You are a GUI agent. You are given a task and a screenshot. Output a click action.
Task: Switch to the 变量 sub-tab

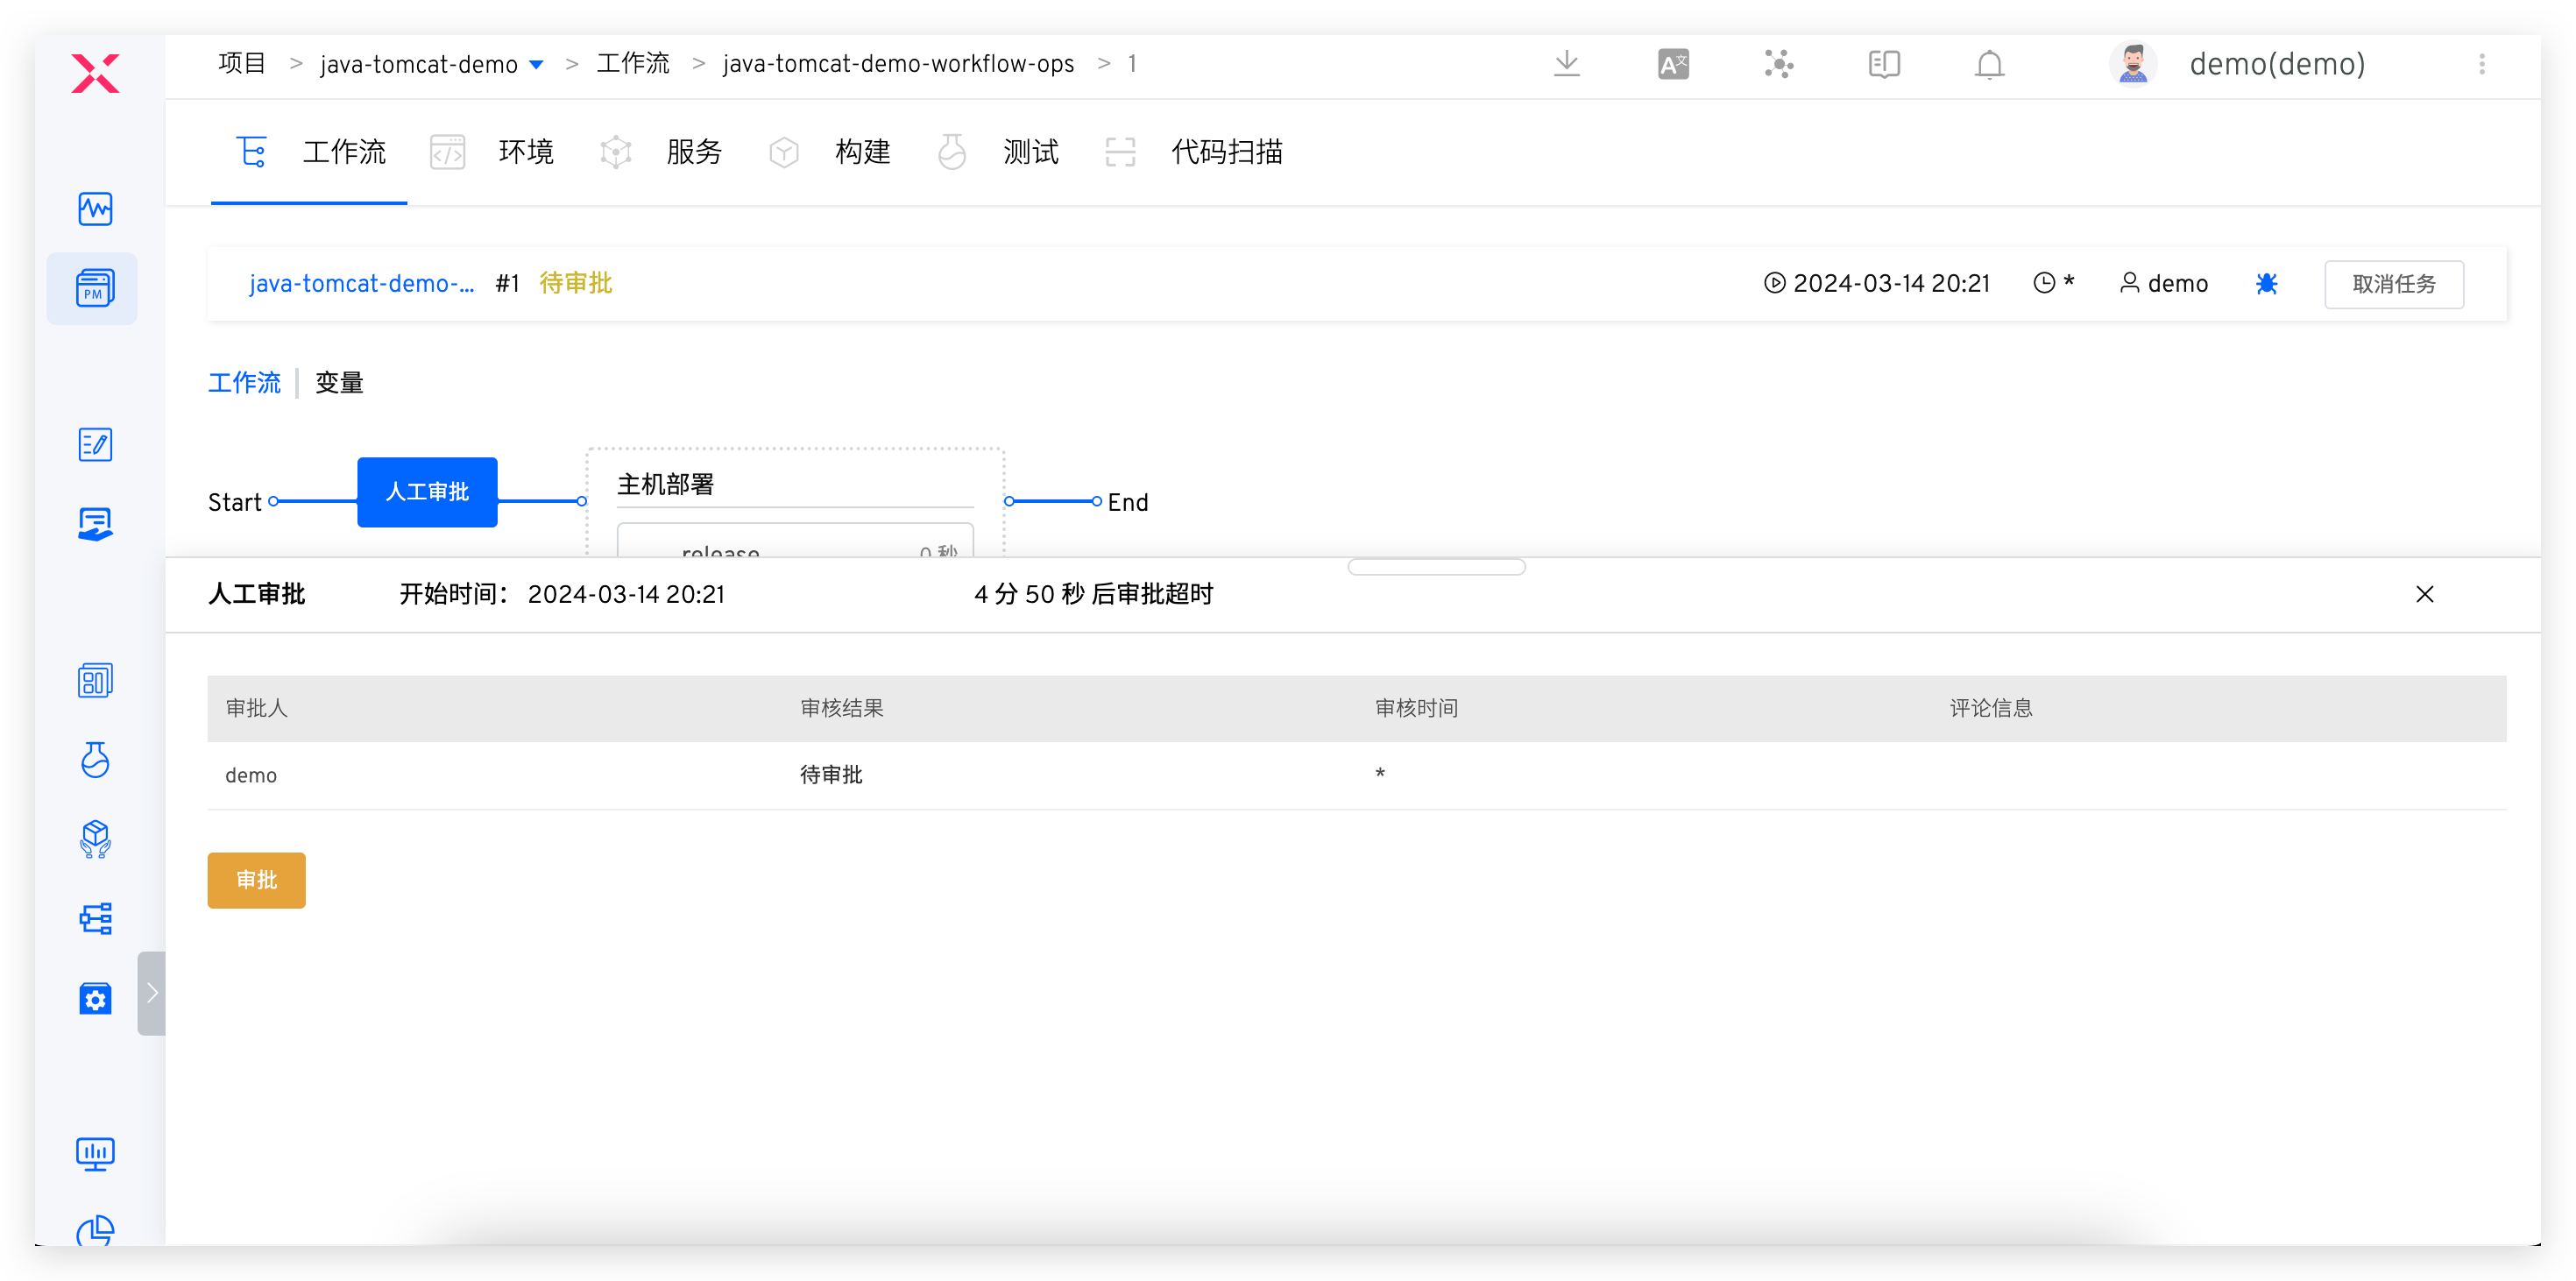tap(339, 383)
